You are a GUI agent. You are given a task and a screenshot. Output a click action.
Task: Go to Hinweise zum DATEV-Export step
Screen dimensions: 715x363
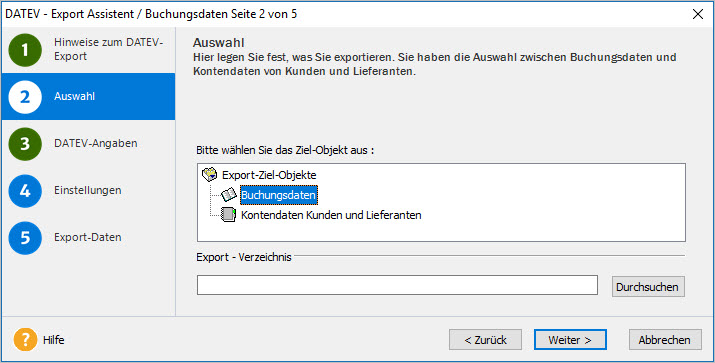(109, 49)
